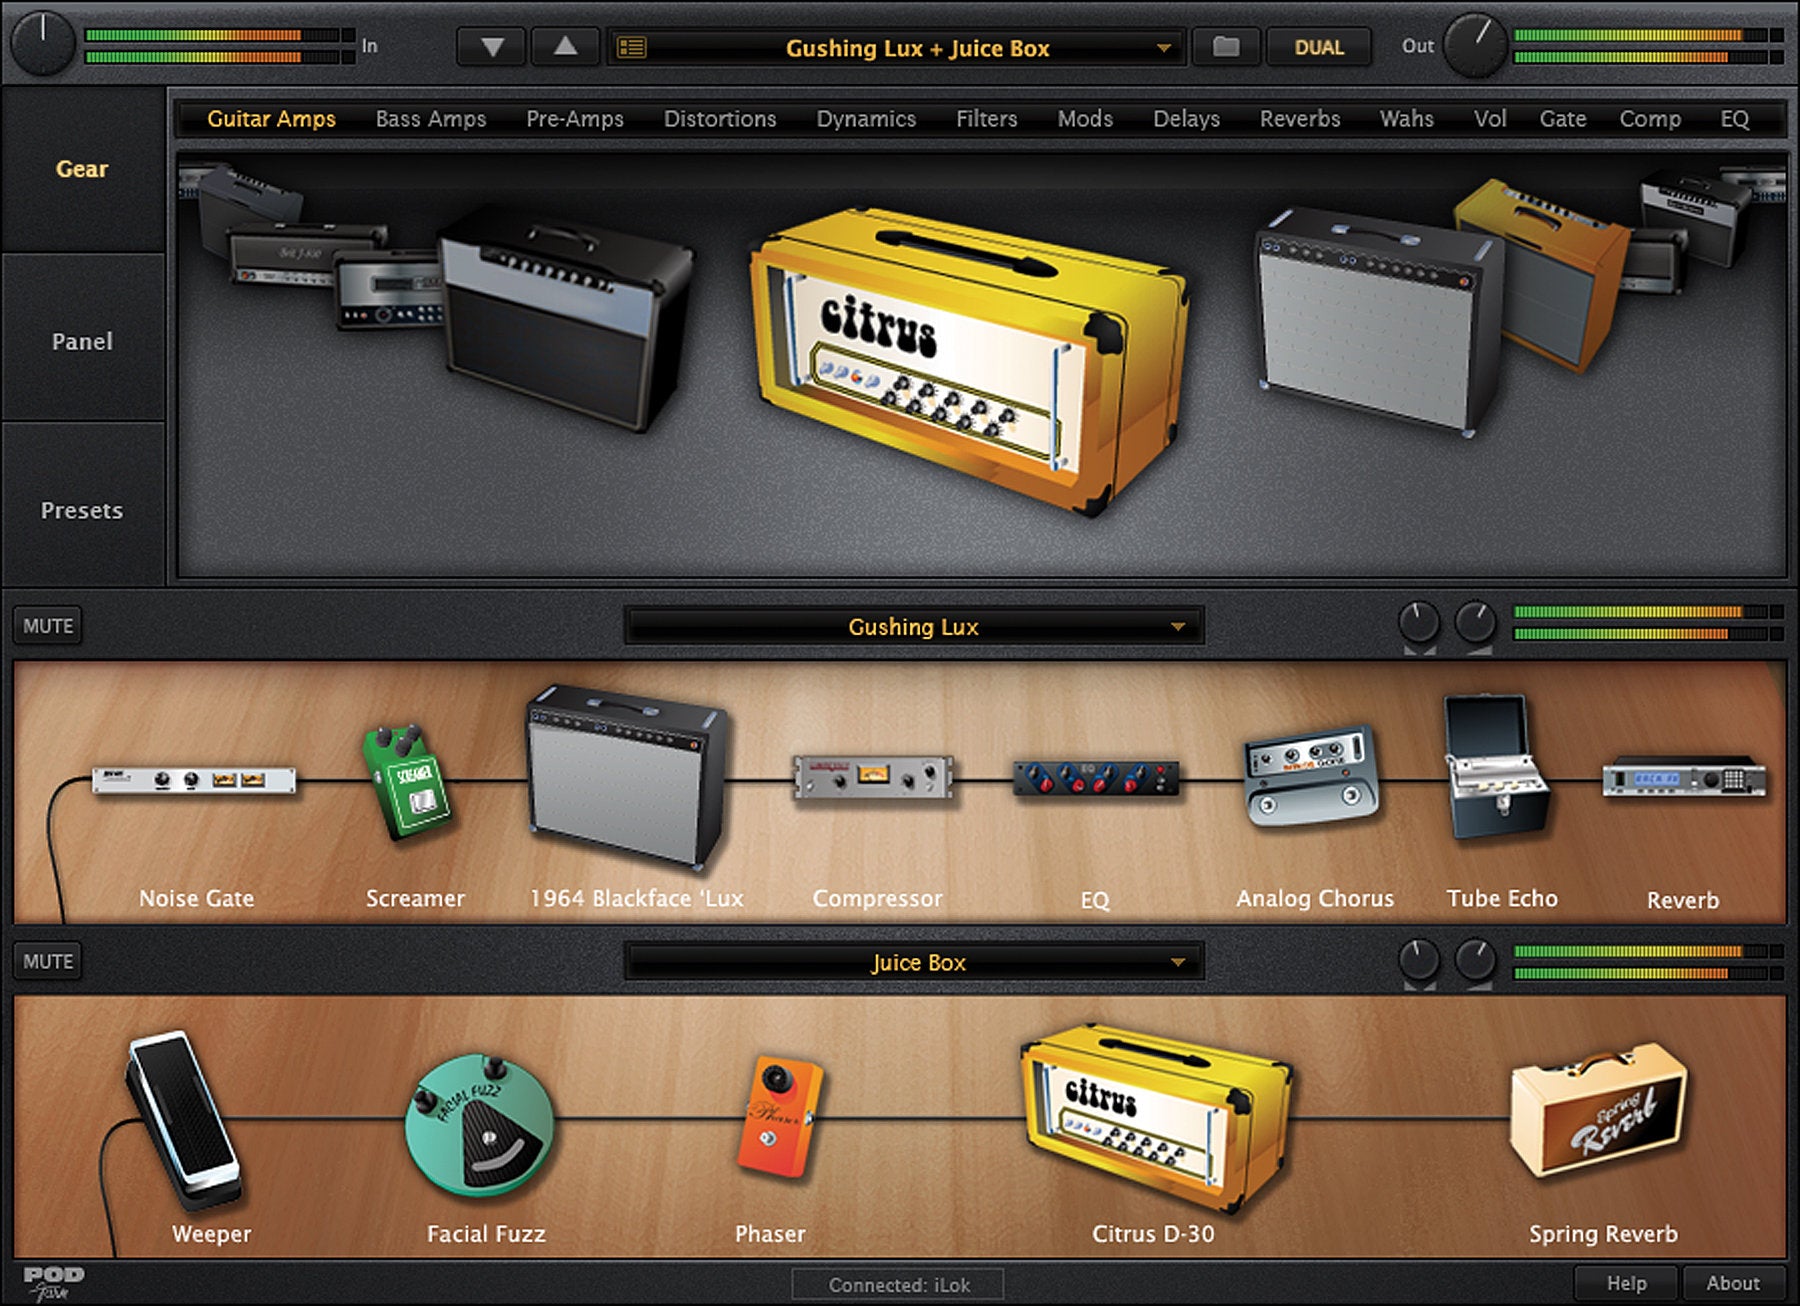1800x1306 pixels.
Task: Open the preset folder icon
Action: (x=1225, y=47)
